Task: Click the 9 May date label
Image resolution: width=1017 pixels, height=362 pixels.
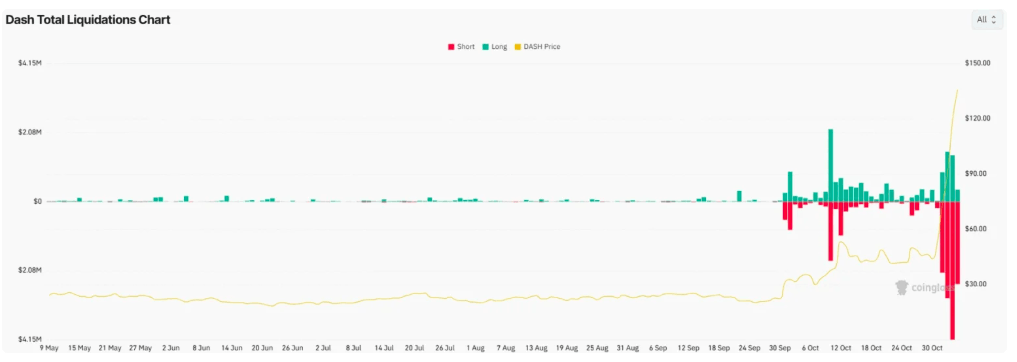Action: click(x=49, y=348)
